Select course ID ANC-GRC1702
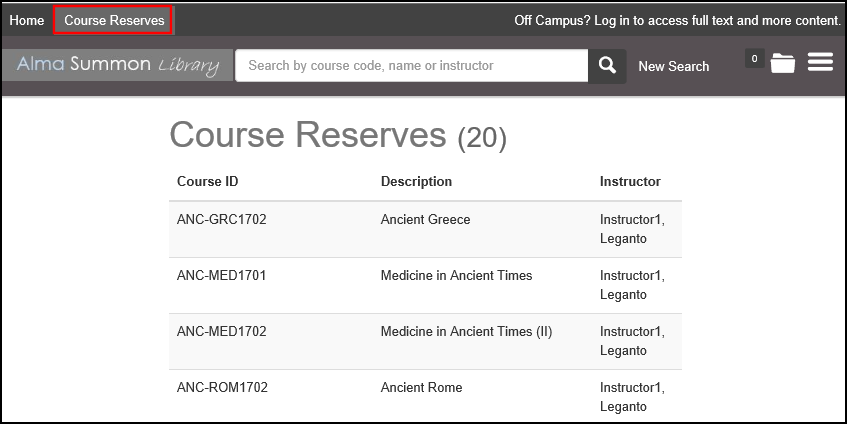The image size is (847, 424). click(221, 219)
